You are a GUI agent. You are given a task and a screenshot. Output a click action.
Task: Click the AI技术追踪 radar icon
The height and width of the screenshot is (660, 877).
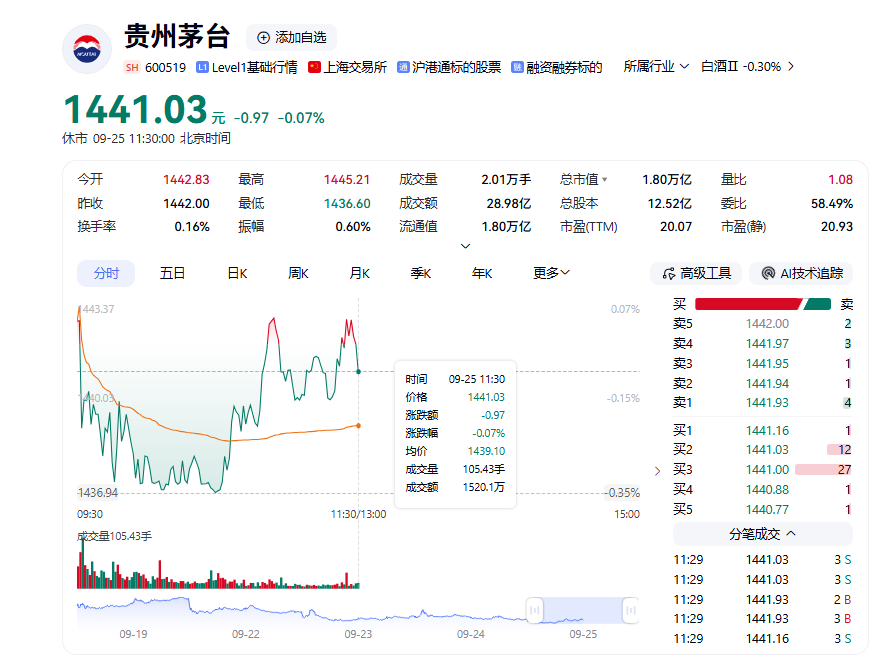point(768,273)
